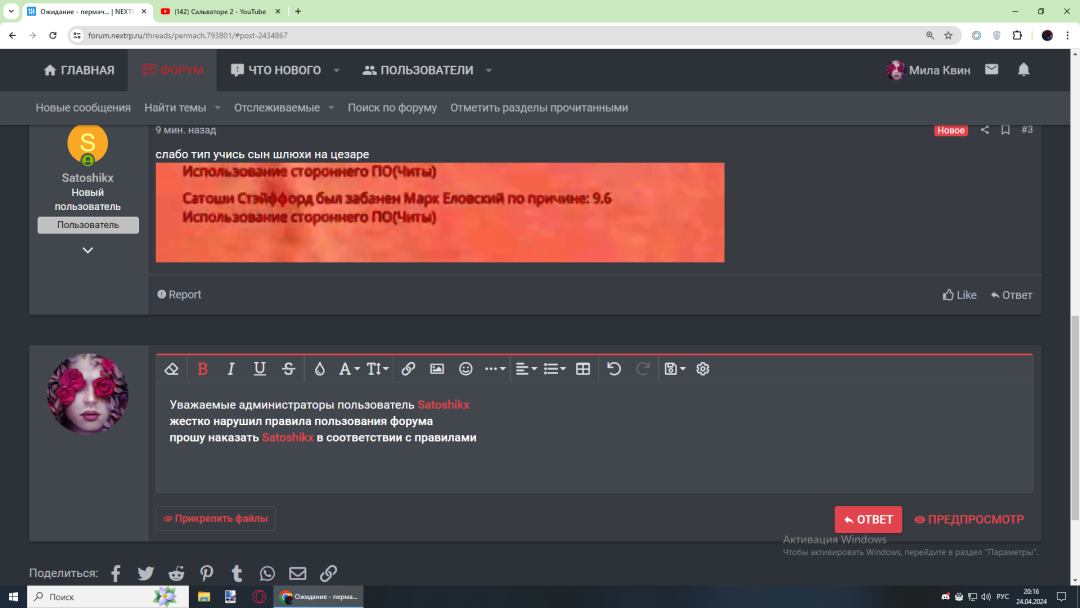The image size is (1080, 608).
Task: Click the Прикрепить файлы button
Action: tap(215, 519)
